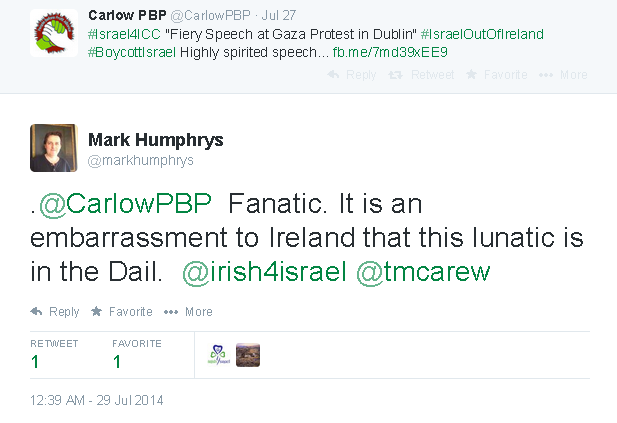617x423 pixels.
Task: Follow the fb.me/7md39xEE9 link
Action: click(x=390, y=52)
